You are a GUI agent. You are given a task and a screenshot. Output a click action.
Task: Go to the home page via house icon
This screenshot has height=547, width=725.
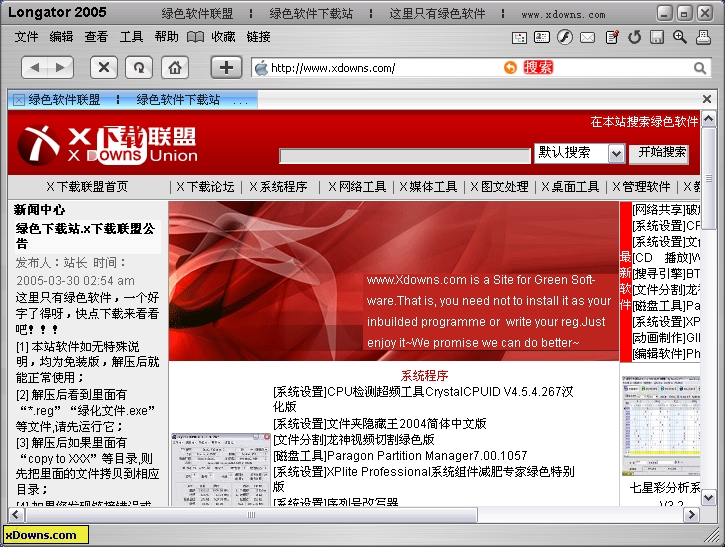(x=175, y=68)
